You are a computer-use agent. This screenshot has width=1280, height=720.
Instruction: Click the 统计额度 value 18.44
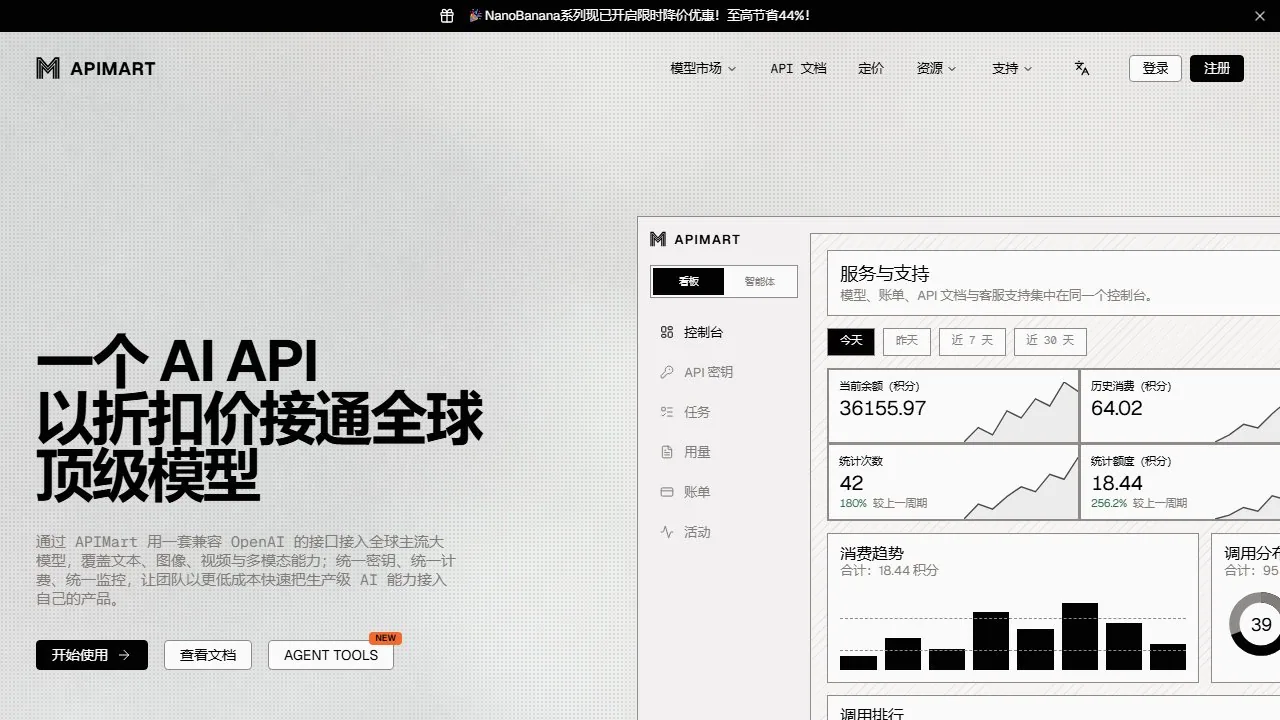(x=1117, y=483)
